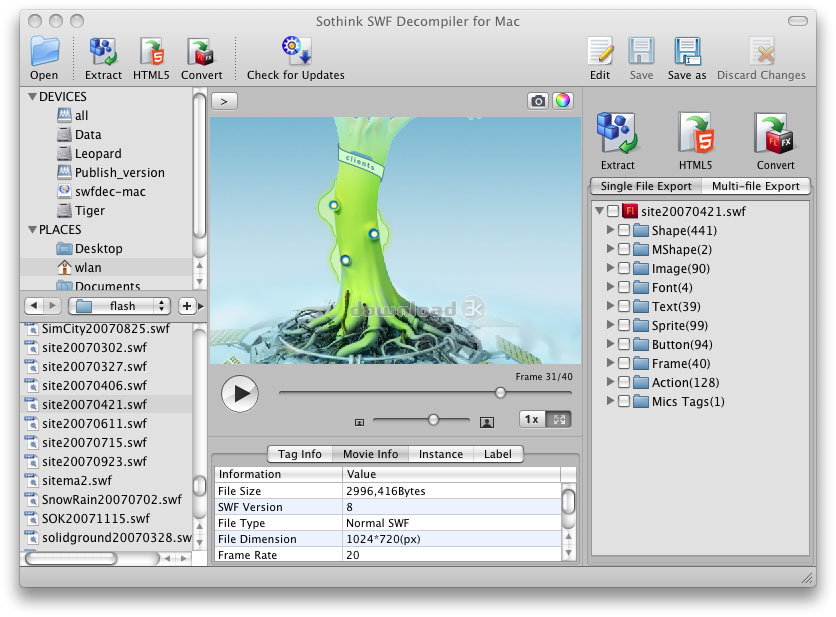Click the Extract icon in top toolbar
The image size is (836, 617).
pos(103,51)
